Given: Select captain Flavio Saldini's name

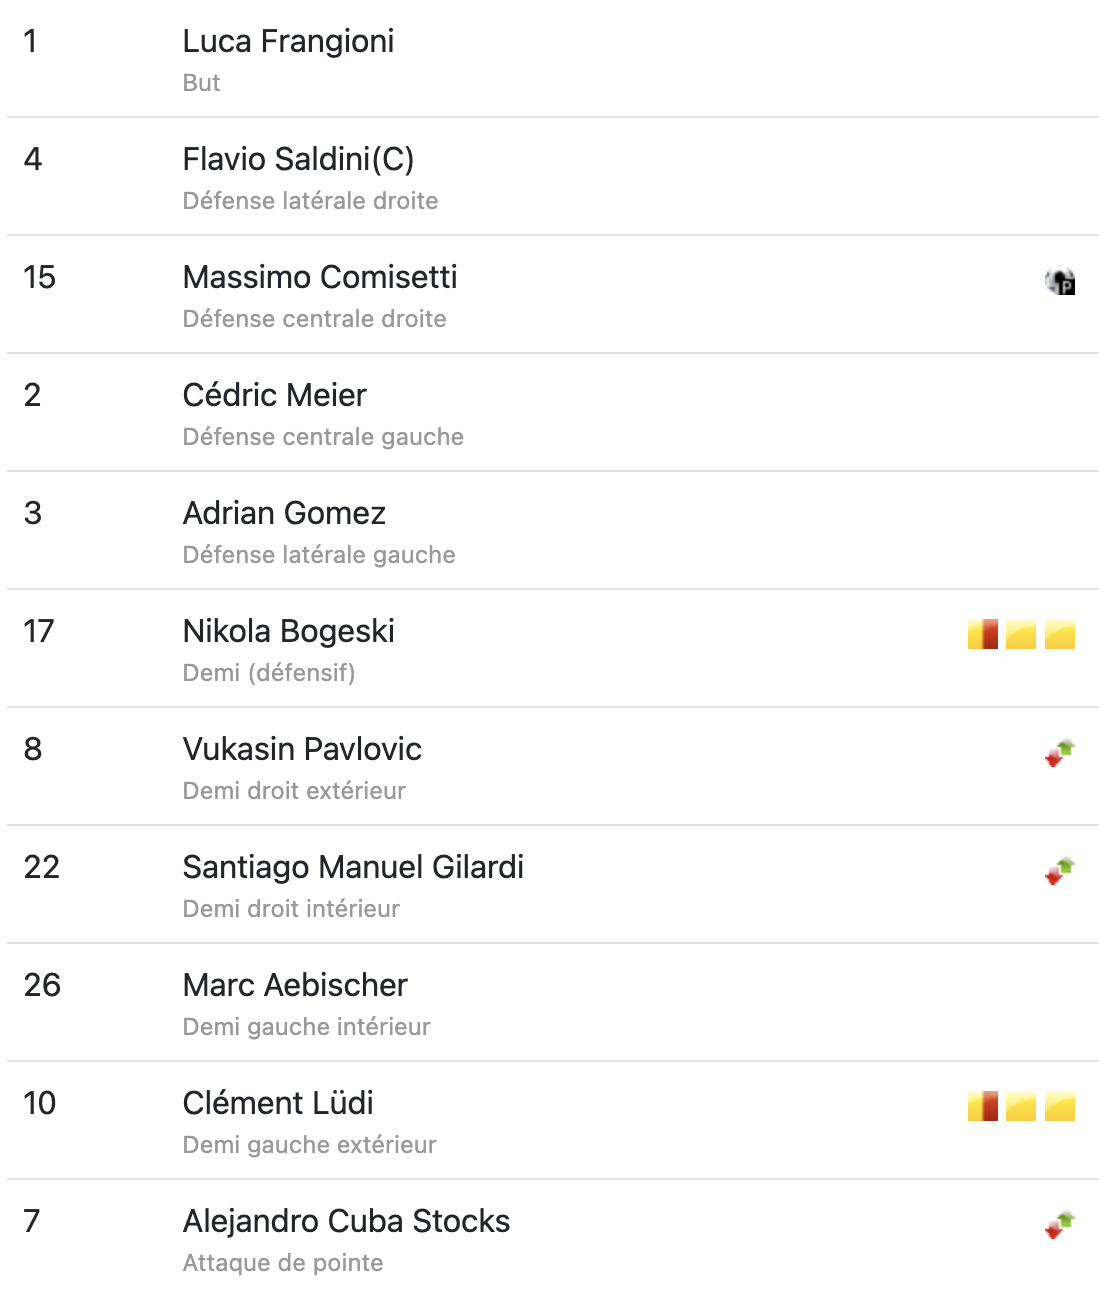Looking at the screenshot, I should click(x=298, y=159).
